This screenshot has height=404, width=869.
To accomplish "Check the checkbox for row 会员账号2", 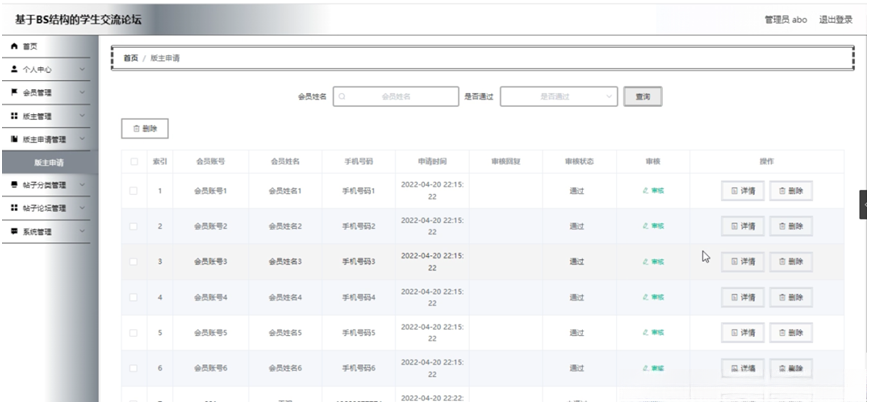I will [x=134, y=226].
